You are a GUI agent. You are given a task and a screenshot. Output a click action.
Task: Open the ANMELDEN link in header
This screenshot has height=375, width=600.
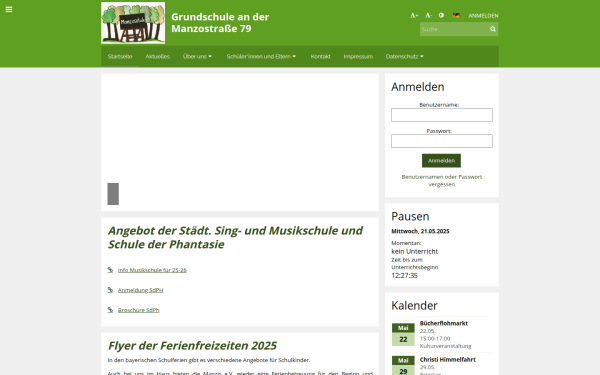[483, 16]
